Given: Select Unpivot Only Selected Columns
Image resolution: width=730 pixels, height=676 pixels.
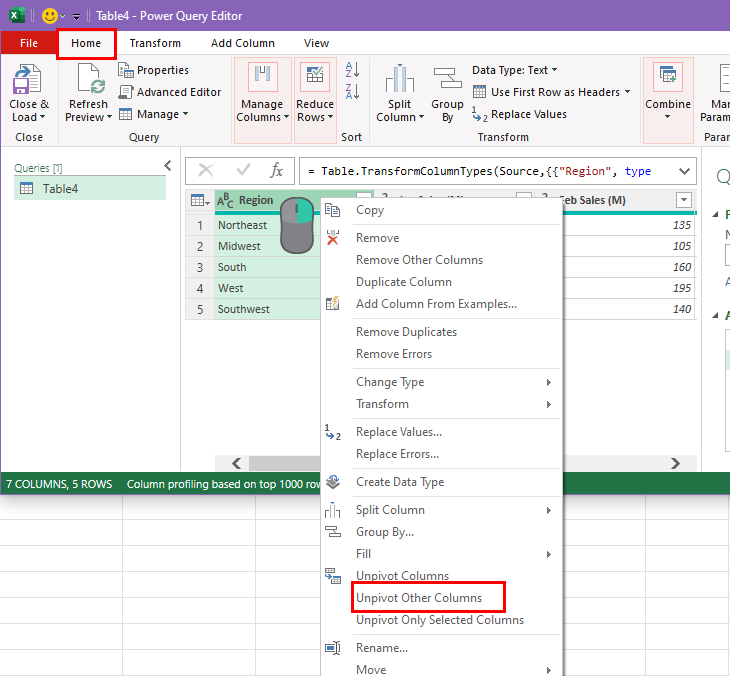Looking at the screenshot, I should (x=440, y=620).
